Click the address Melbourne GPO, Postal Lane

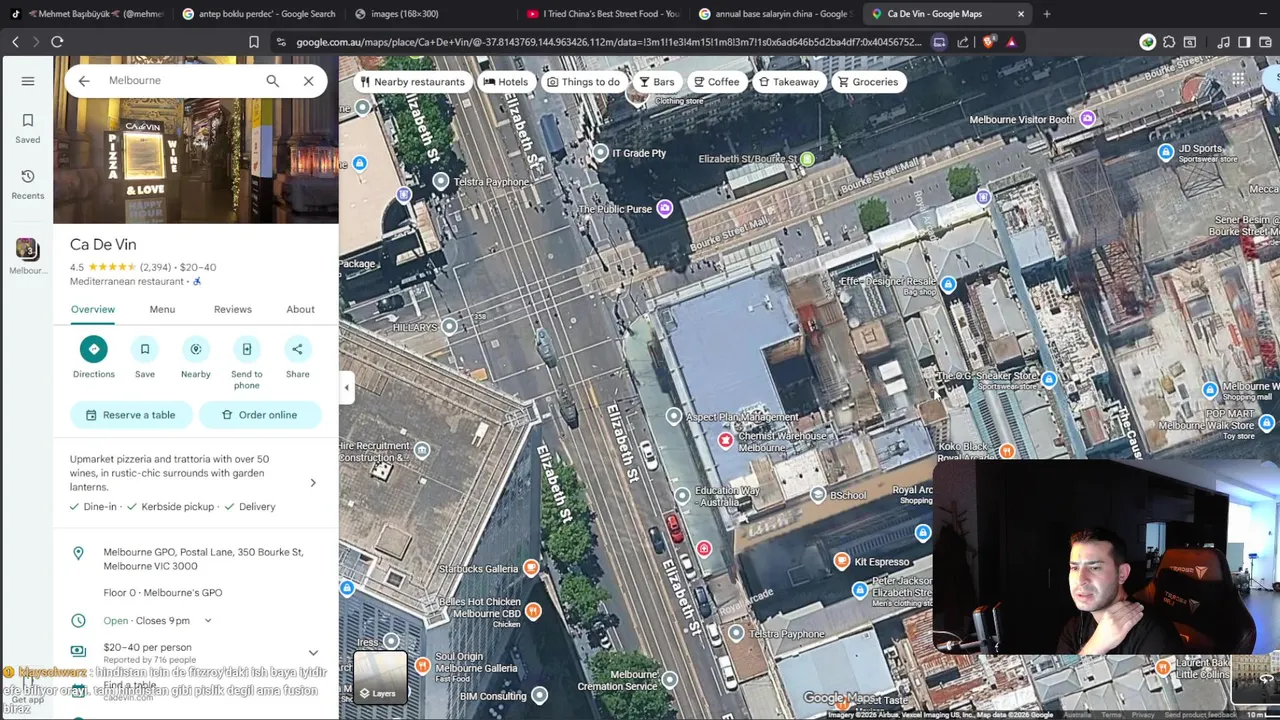coord(203,559)
